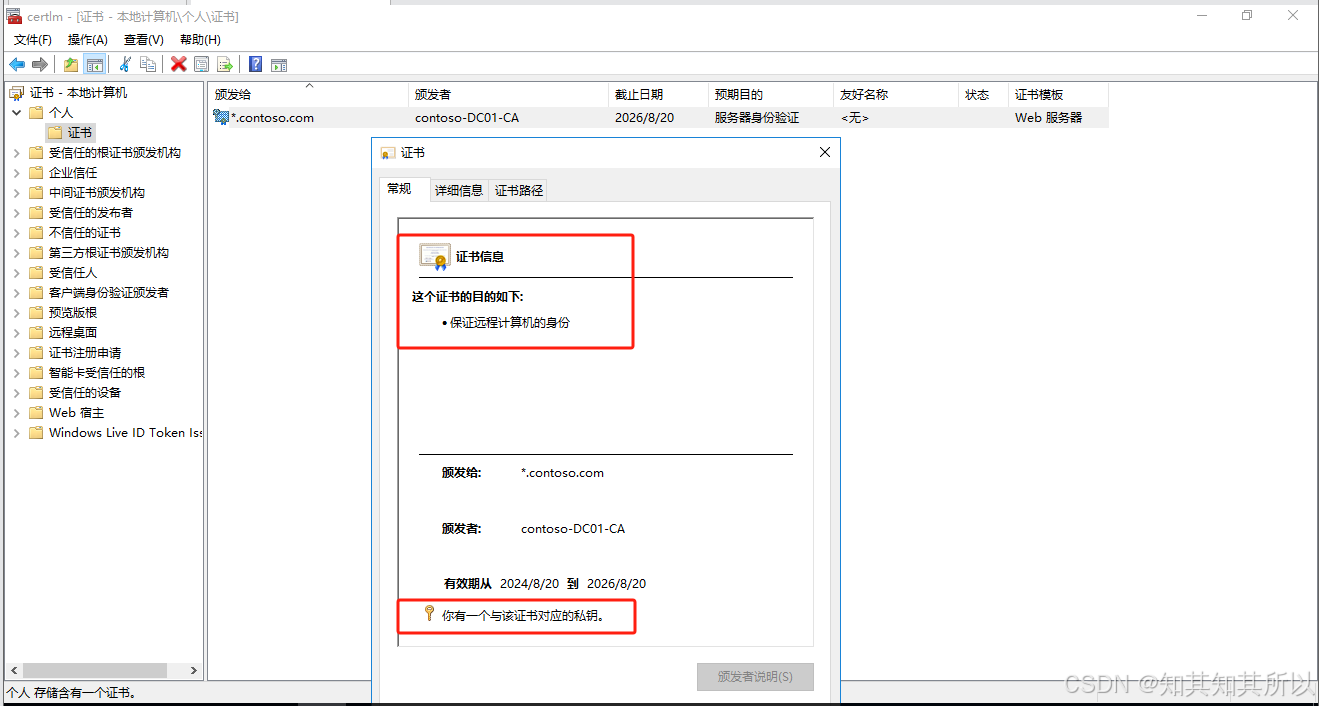Viewport: 1319px width, 706px height.
Task: Click the tree pane horizontal scrollbar right arrow
Action: tap(194, 671)
